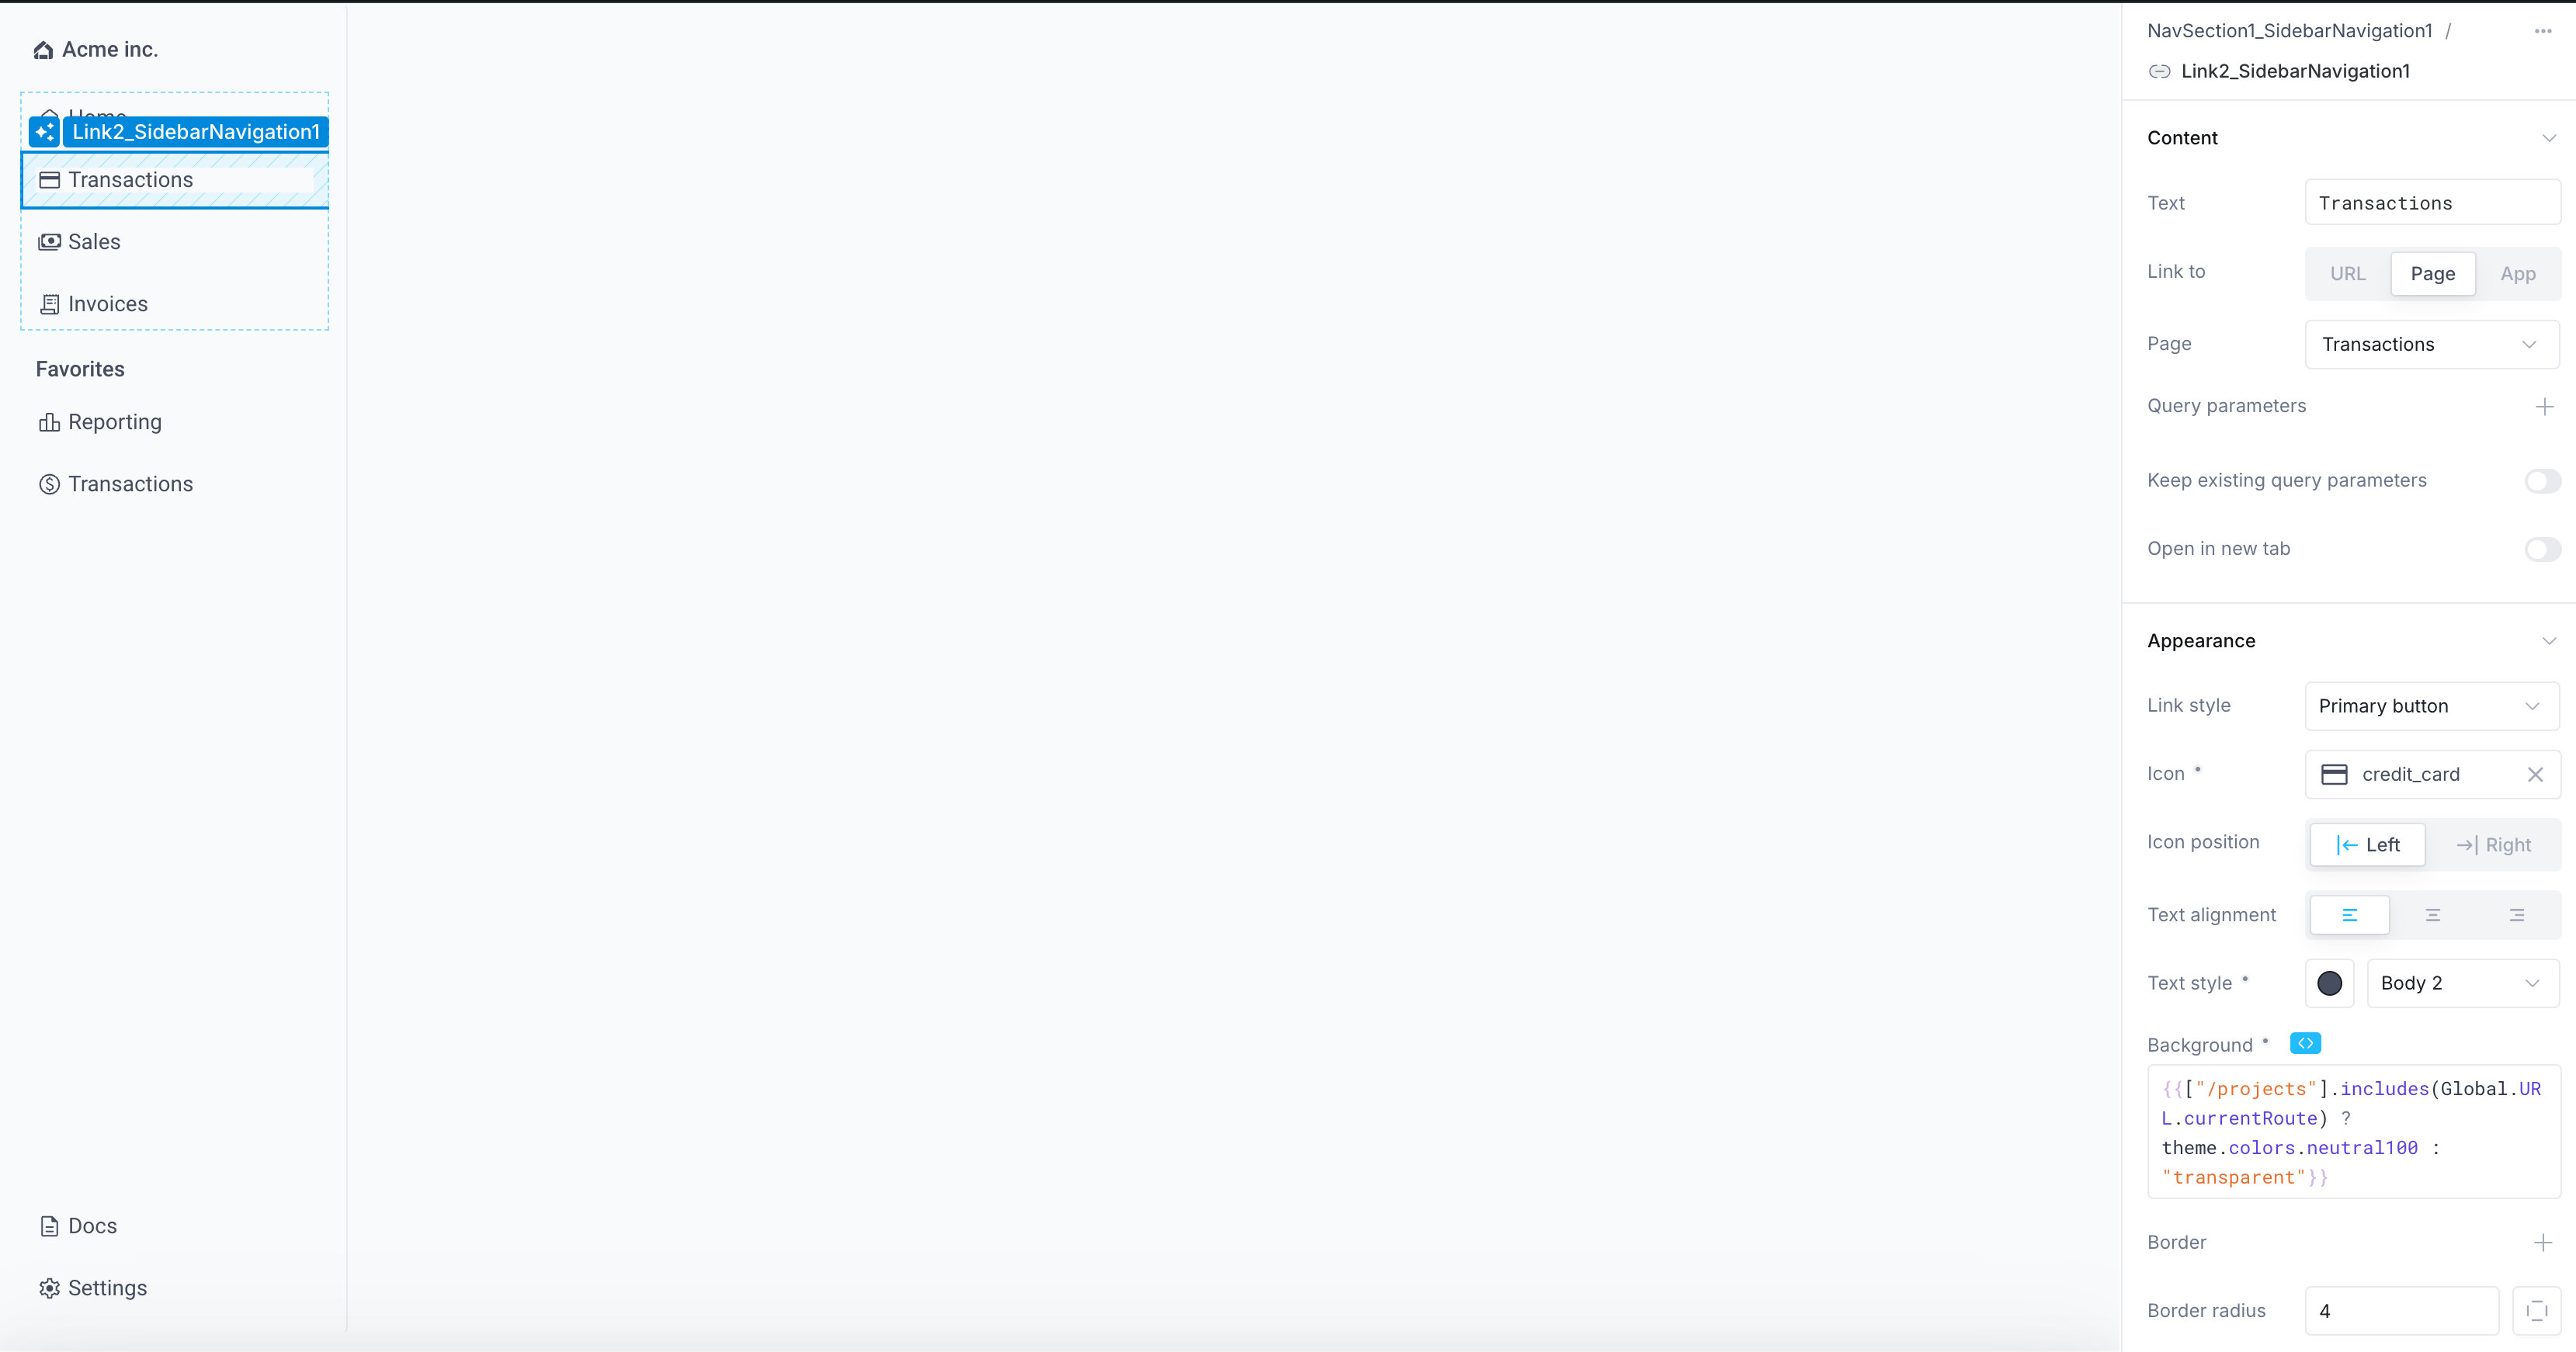Click the Invoices sidebar icon

(x=47, y=303)
